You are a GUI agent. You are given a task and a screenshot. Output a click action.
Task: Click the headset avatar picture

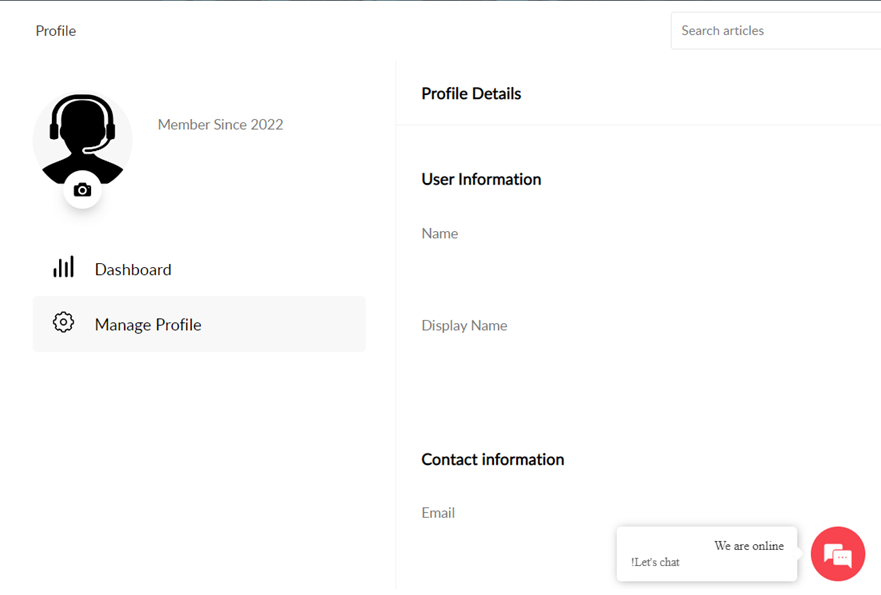point(83,136)
